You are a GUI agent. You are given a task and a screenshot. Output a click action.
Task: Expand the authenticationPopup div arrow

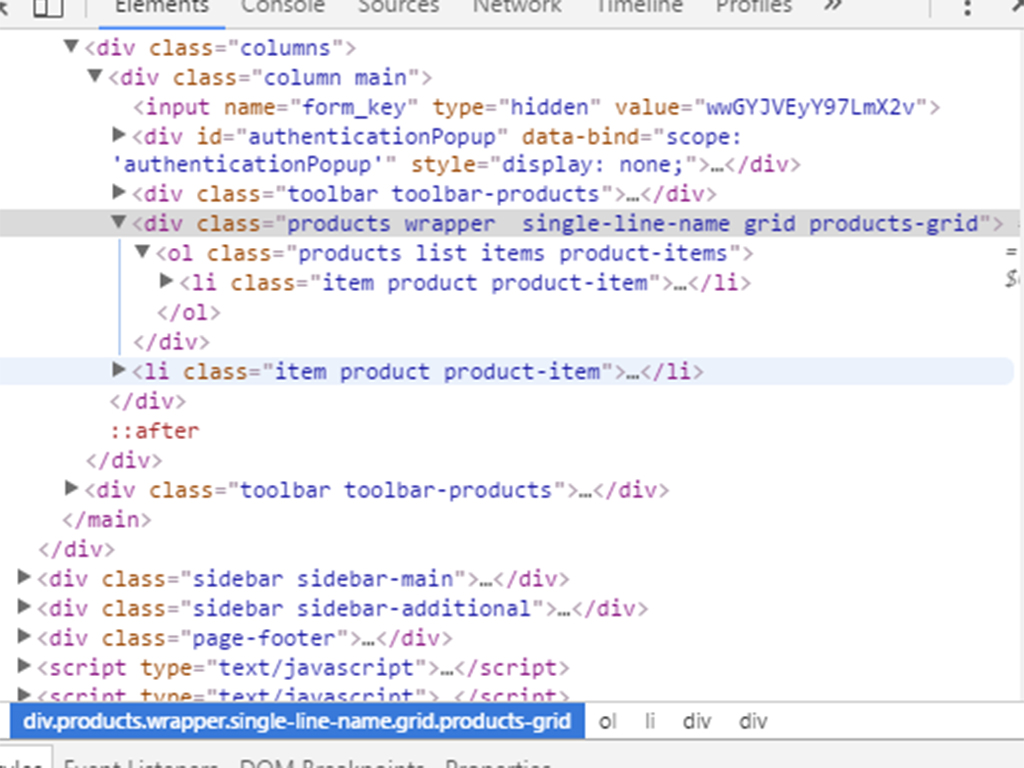[119, 135]
